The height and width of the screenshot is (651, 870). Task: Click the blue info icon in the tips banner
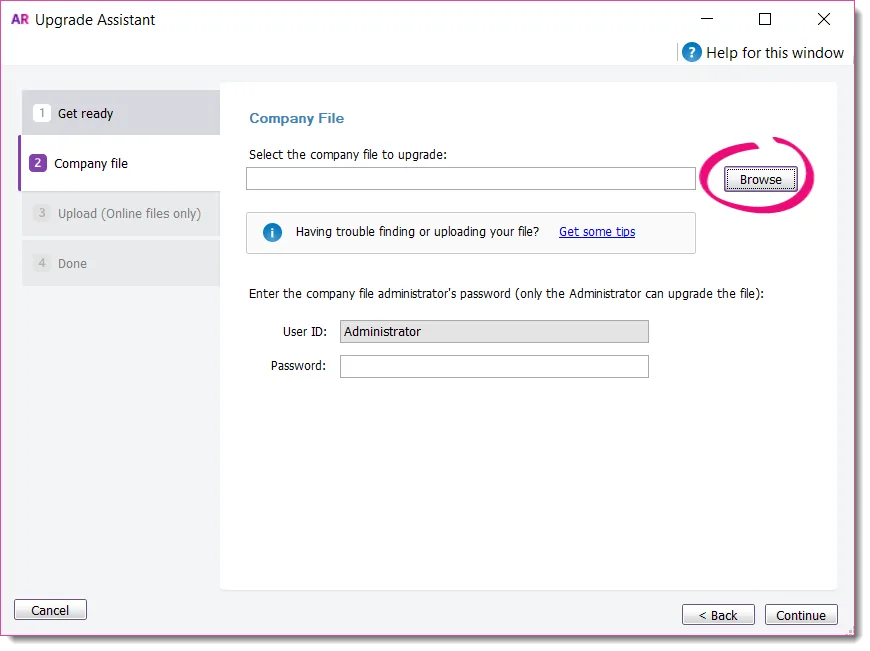(271, 232)
